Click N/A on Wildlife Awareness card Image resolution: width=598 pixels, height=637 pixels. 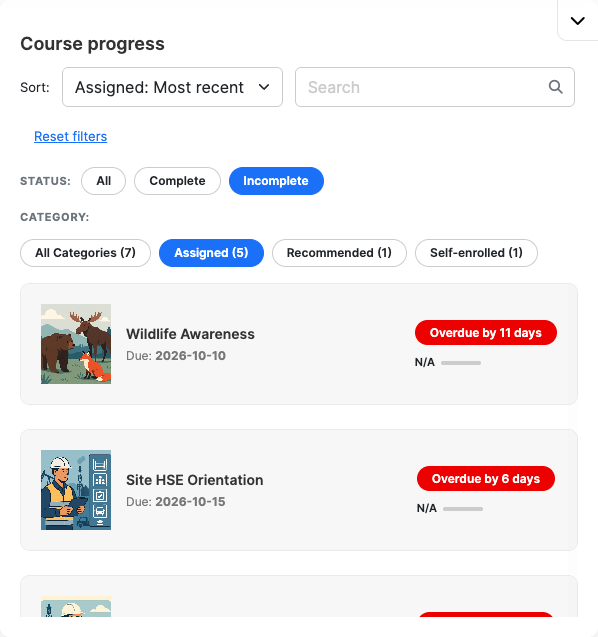425,362
